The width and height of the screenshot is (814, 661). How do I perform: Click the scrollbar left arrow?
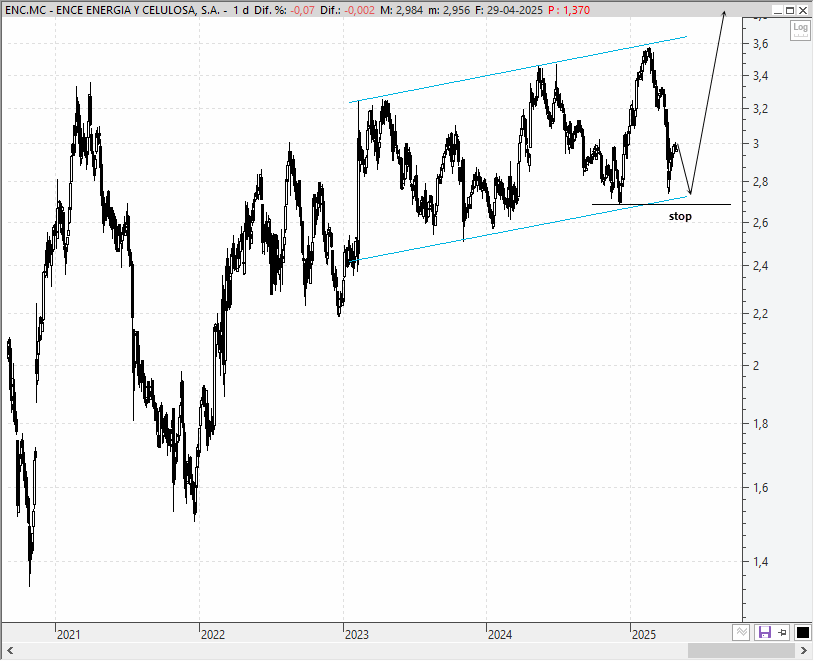9,650
